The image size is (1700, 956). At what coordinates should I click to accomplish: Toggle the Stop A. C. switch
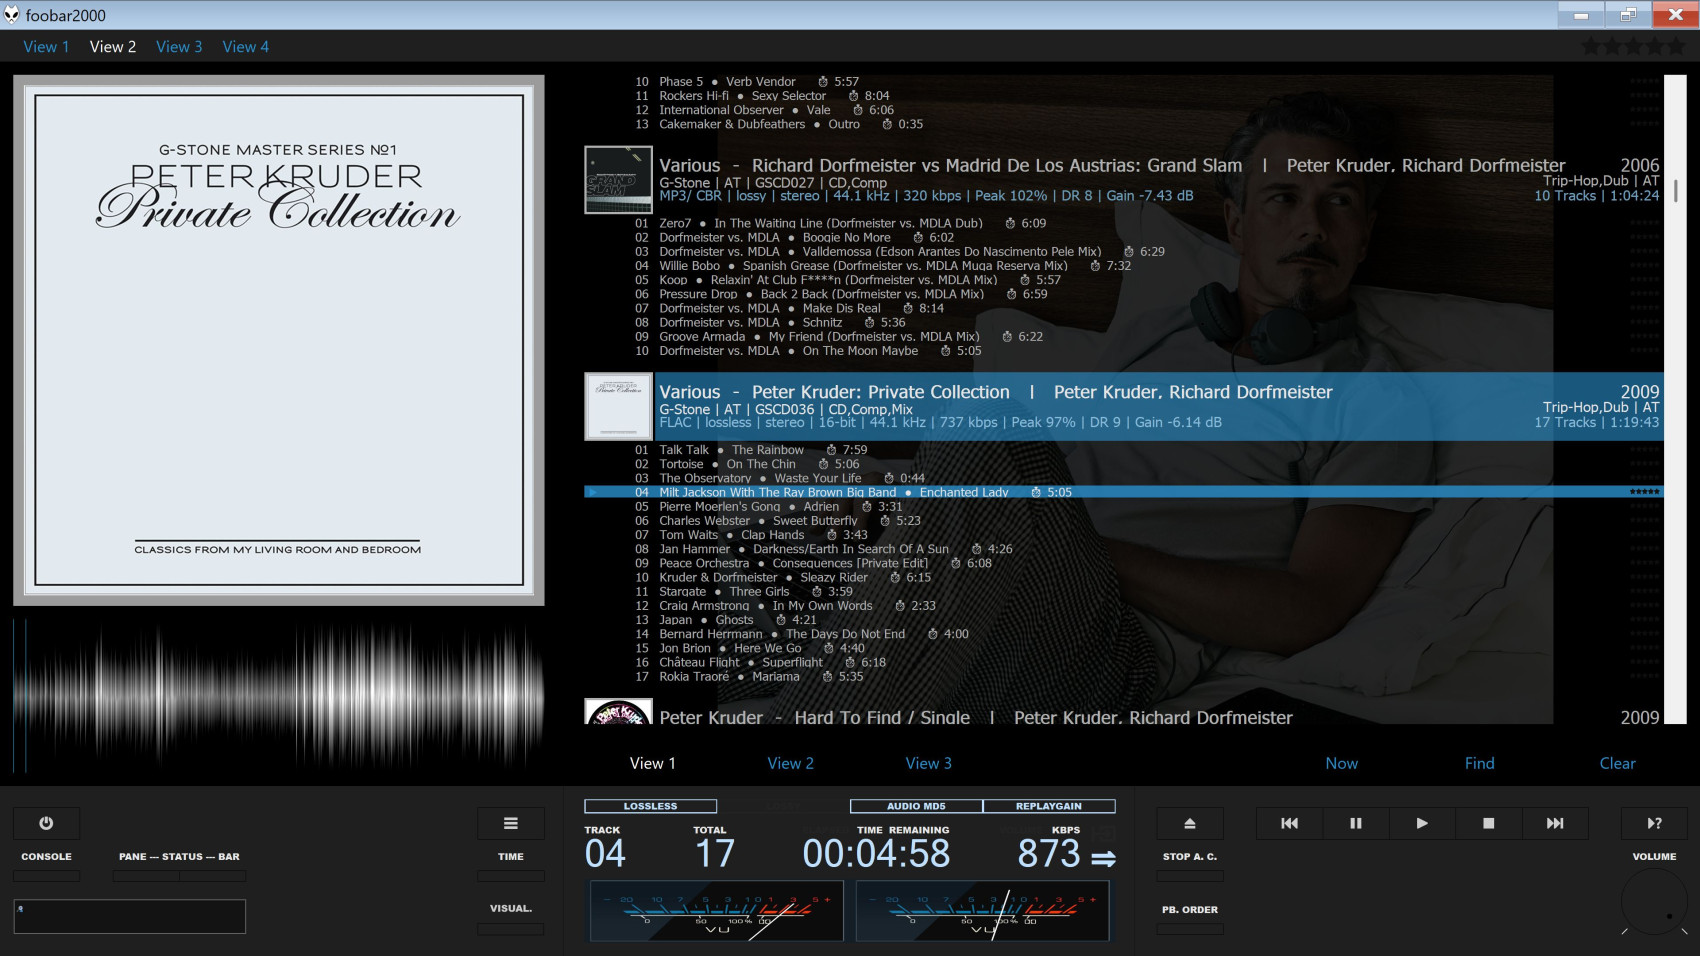tap(1189, 876)
